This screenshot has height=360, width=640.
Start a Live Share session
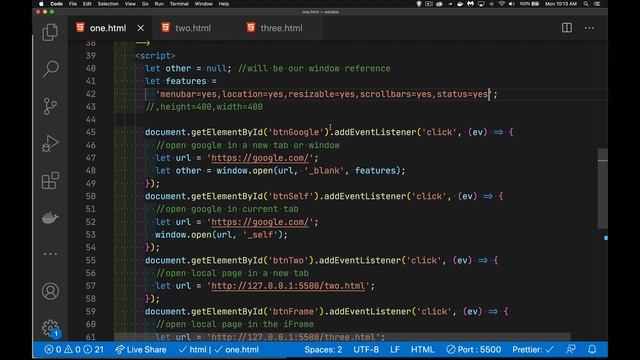(141, 350)
